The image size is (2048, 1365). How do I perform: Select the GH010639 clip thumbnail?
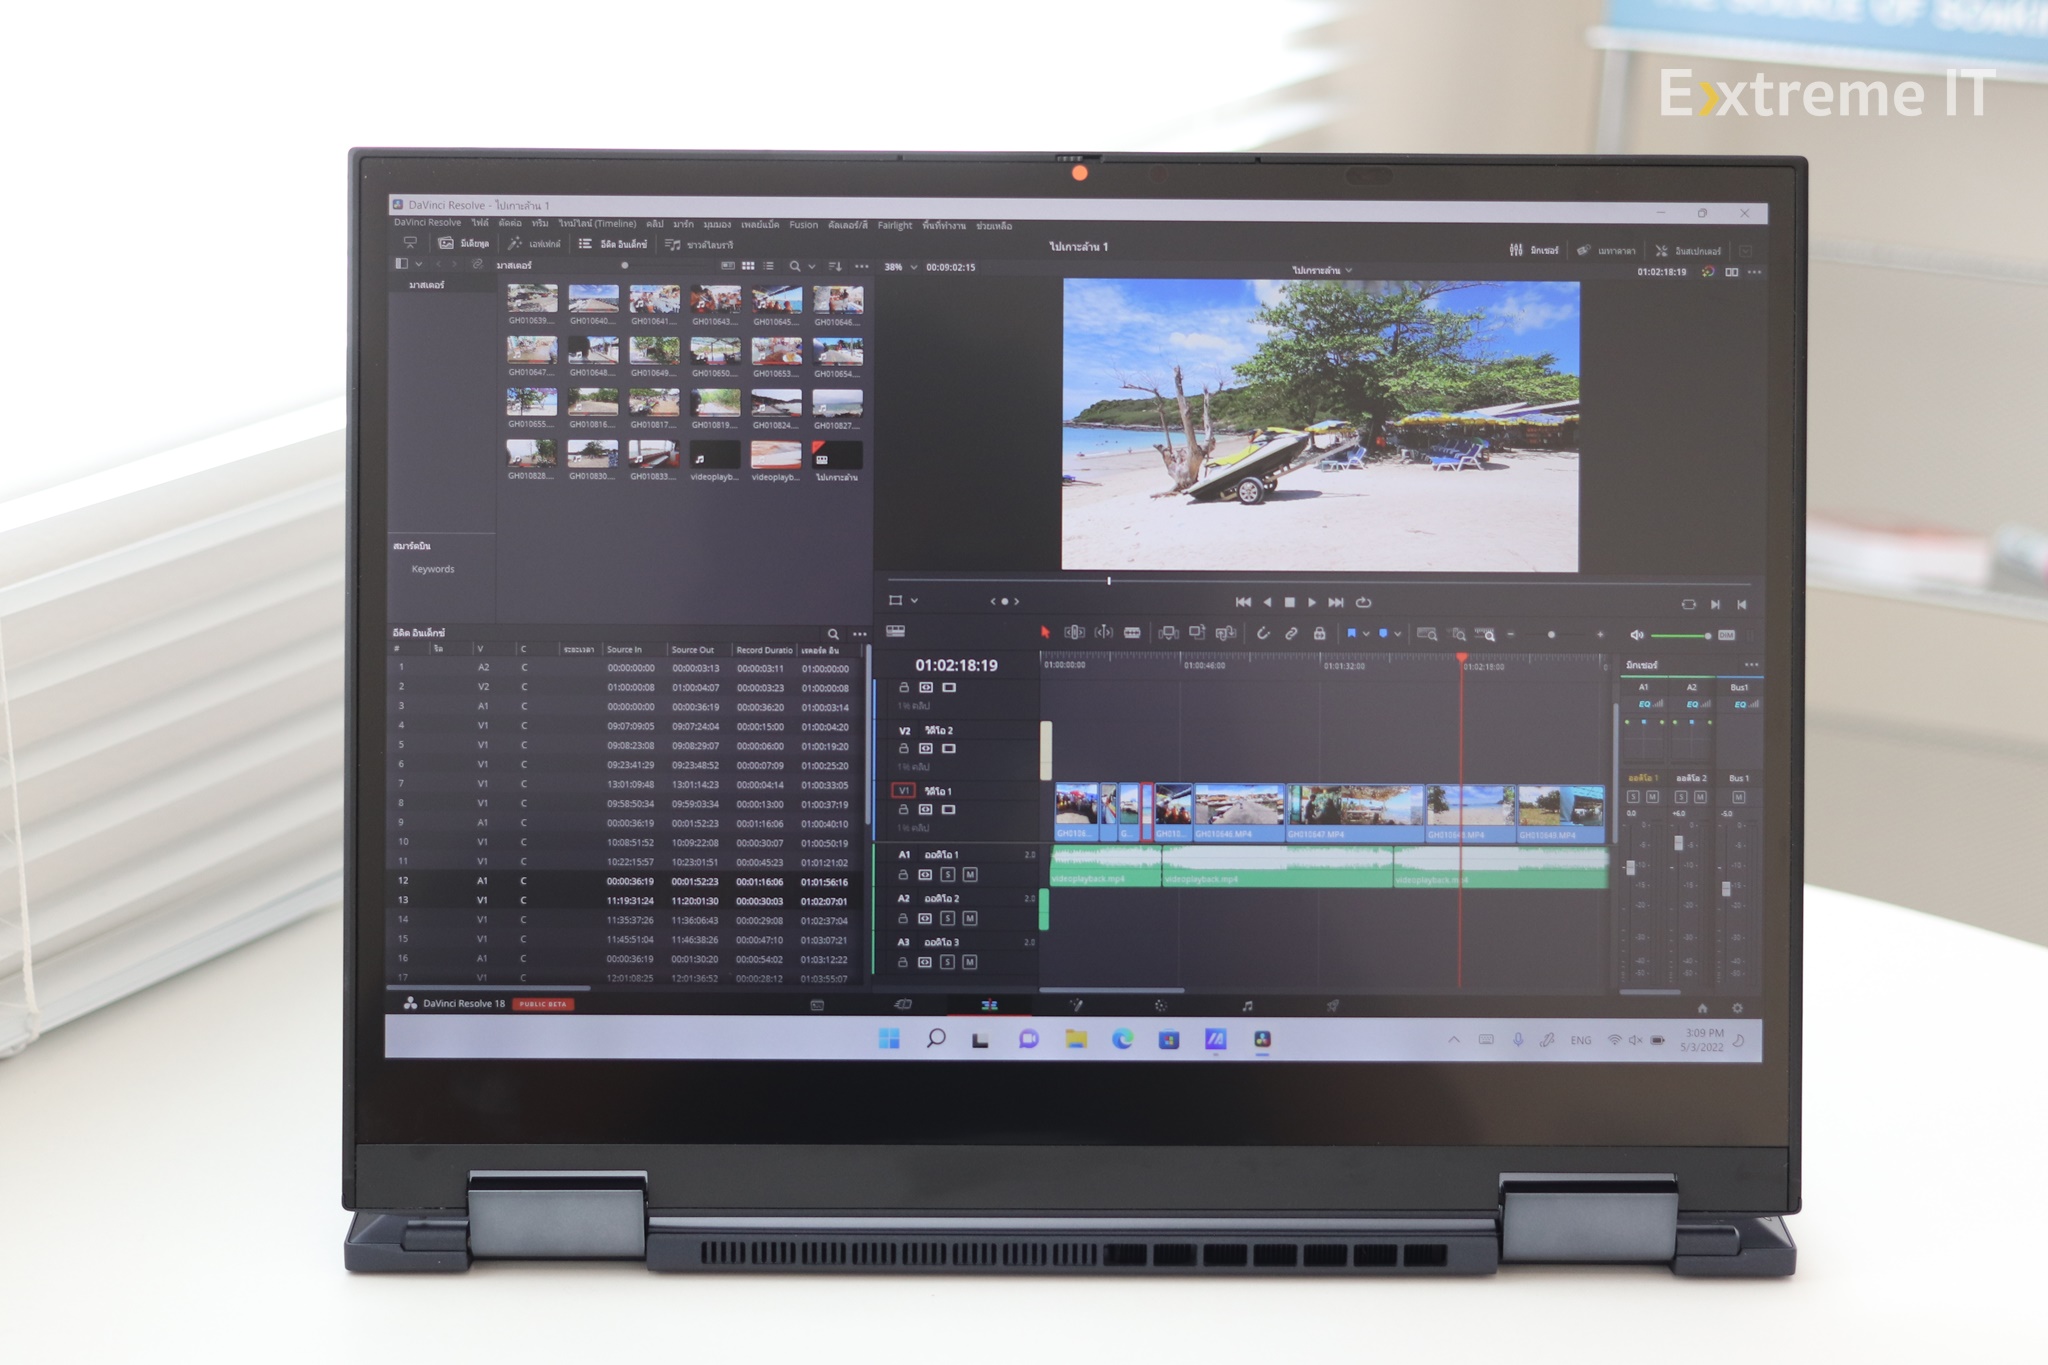531,298
